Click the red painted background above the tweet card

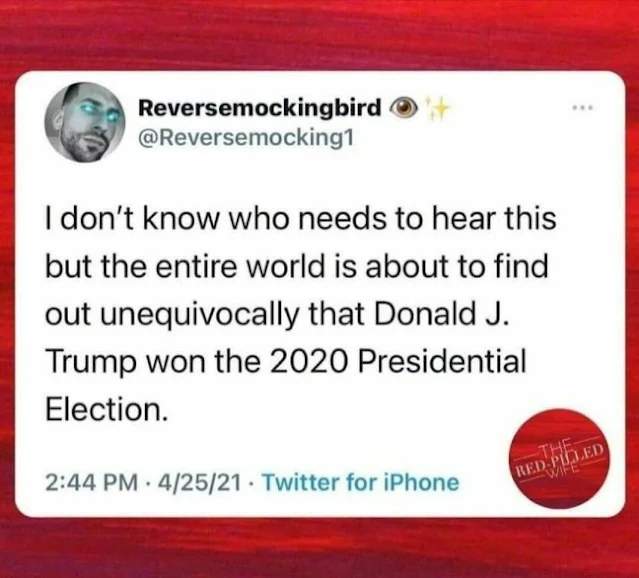(320, 35)
